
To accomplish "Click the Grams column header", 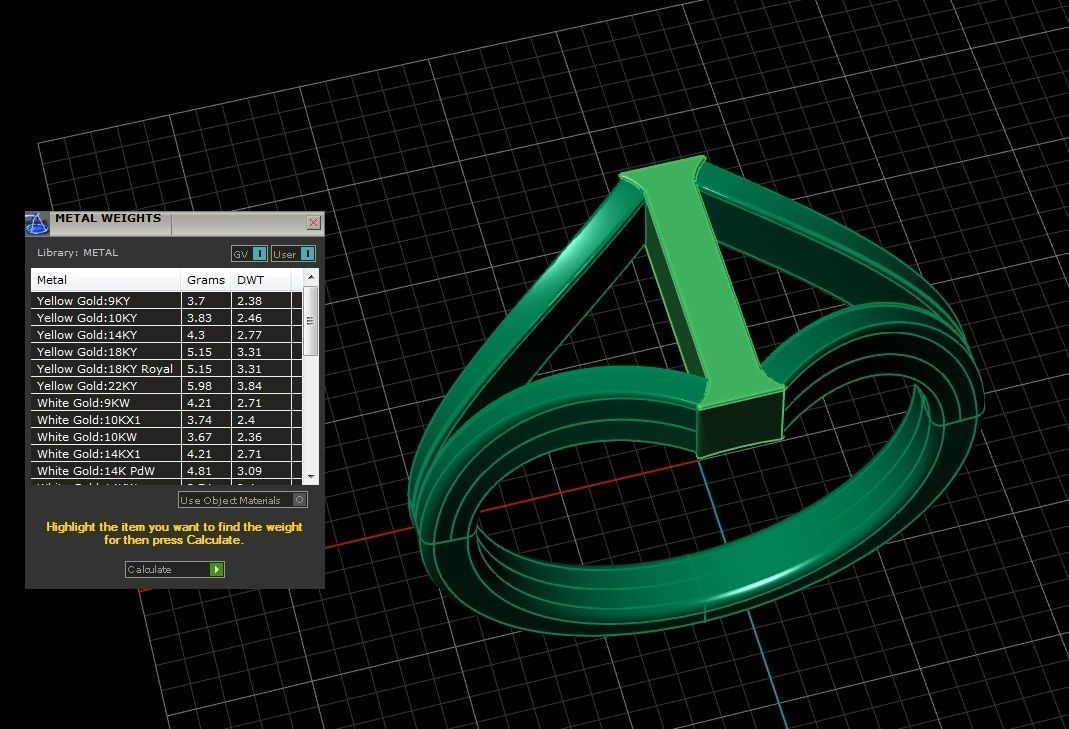I will pos(206,280).
